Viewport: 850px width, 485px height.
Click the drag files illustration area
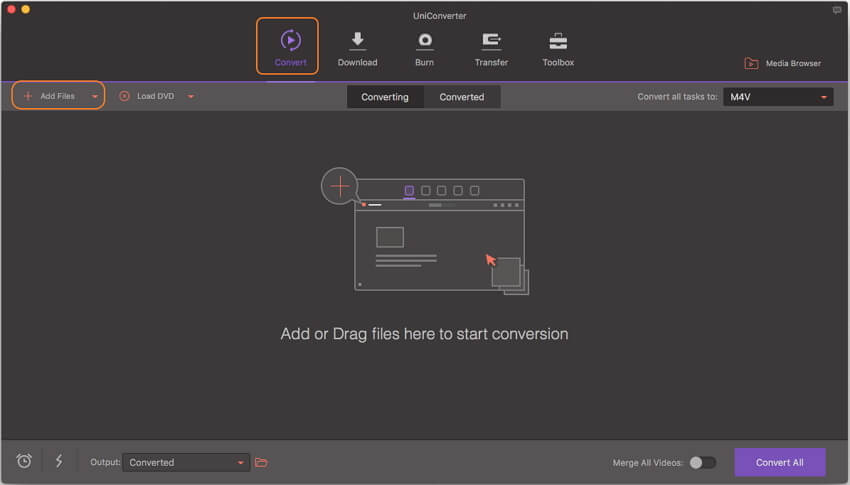425,231
